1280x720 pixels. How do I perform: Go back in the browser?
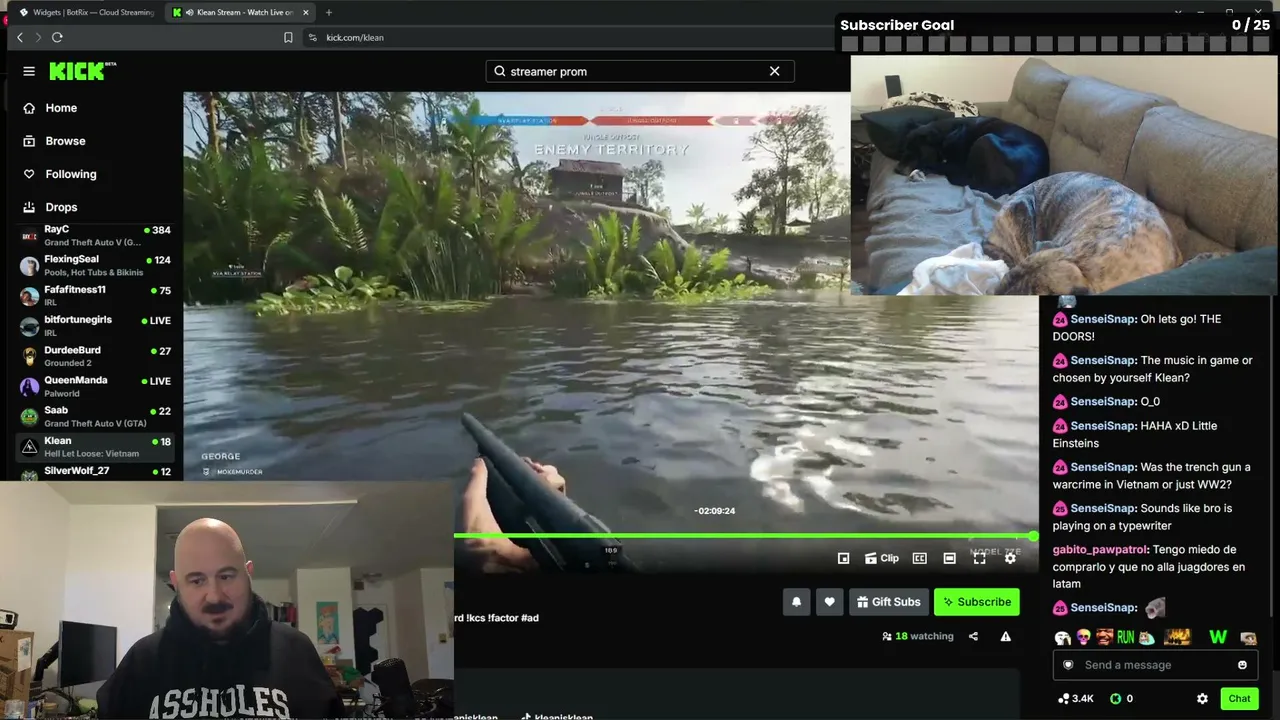pos(20,37)
